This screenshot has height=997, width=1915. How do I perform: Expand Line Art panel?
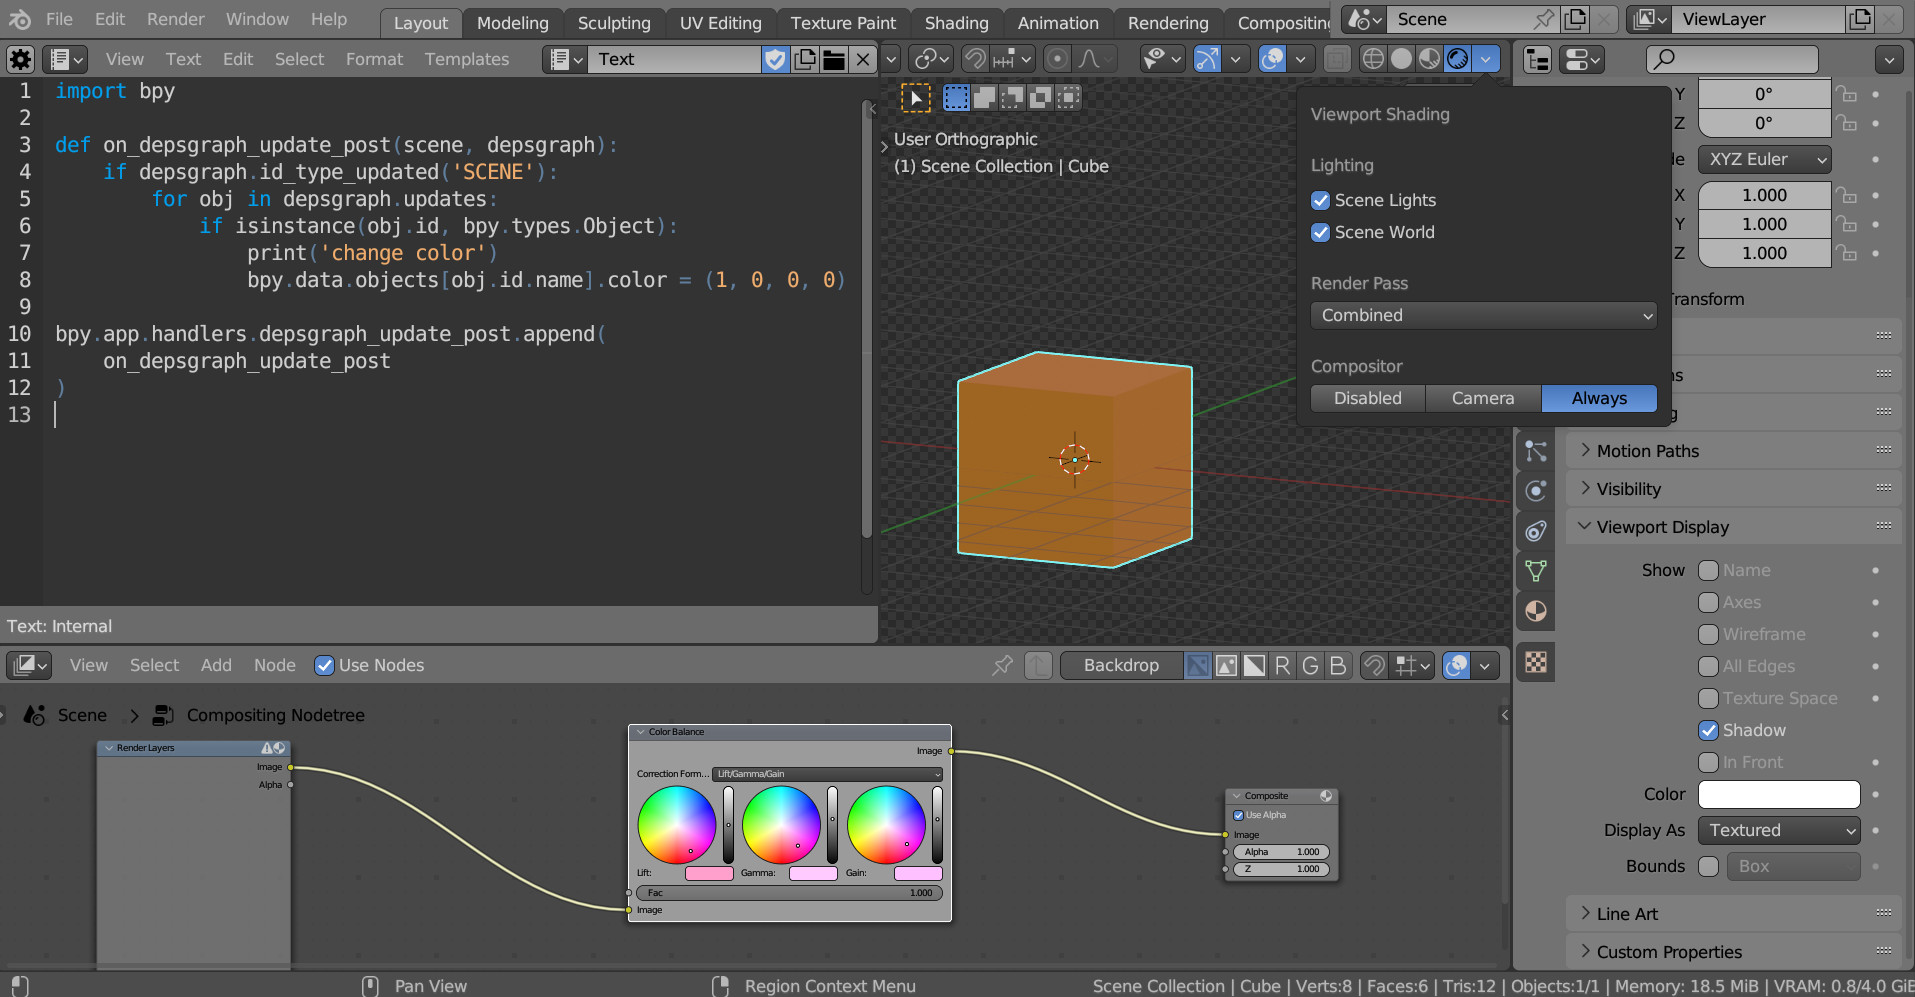1733,914
